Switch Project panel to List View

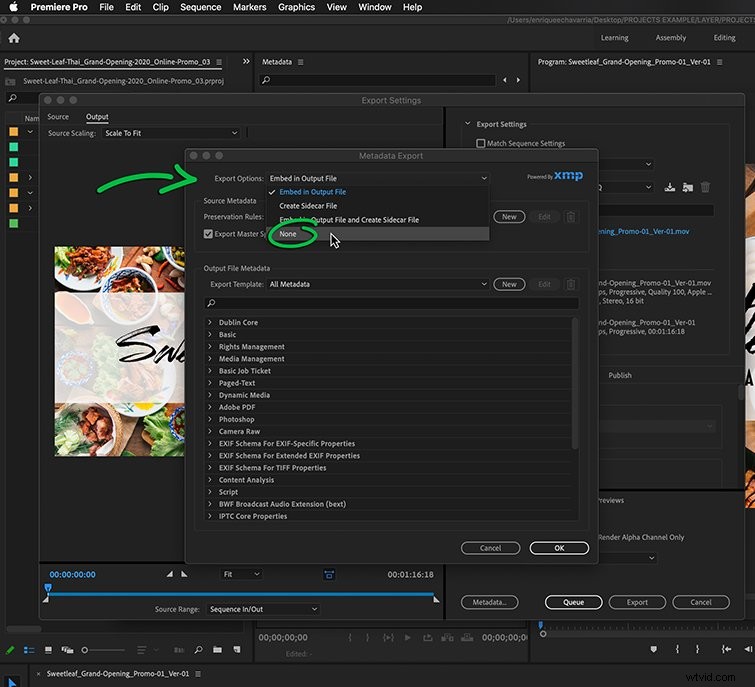tap(29, 650)
